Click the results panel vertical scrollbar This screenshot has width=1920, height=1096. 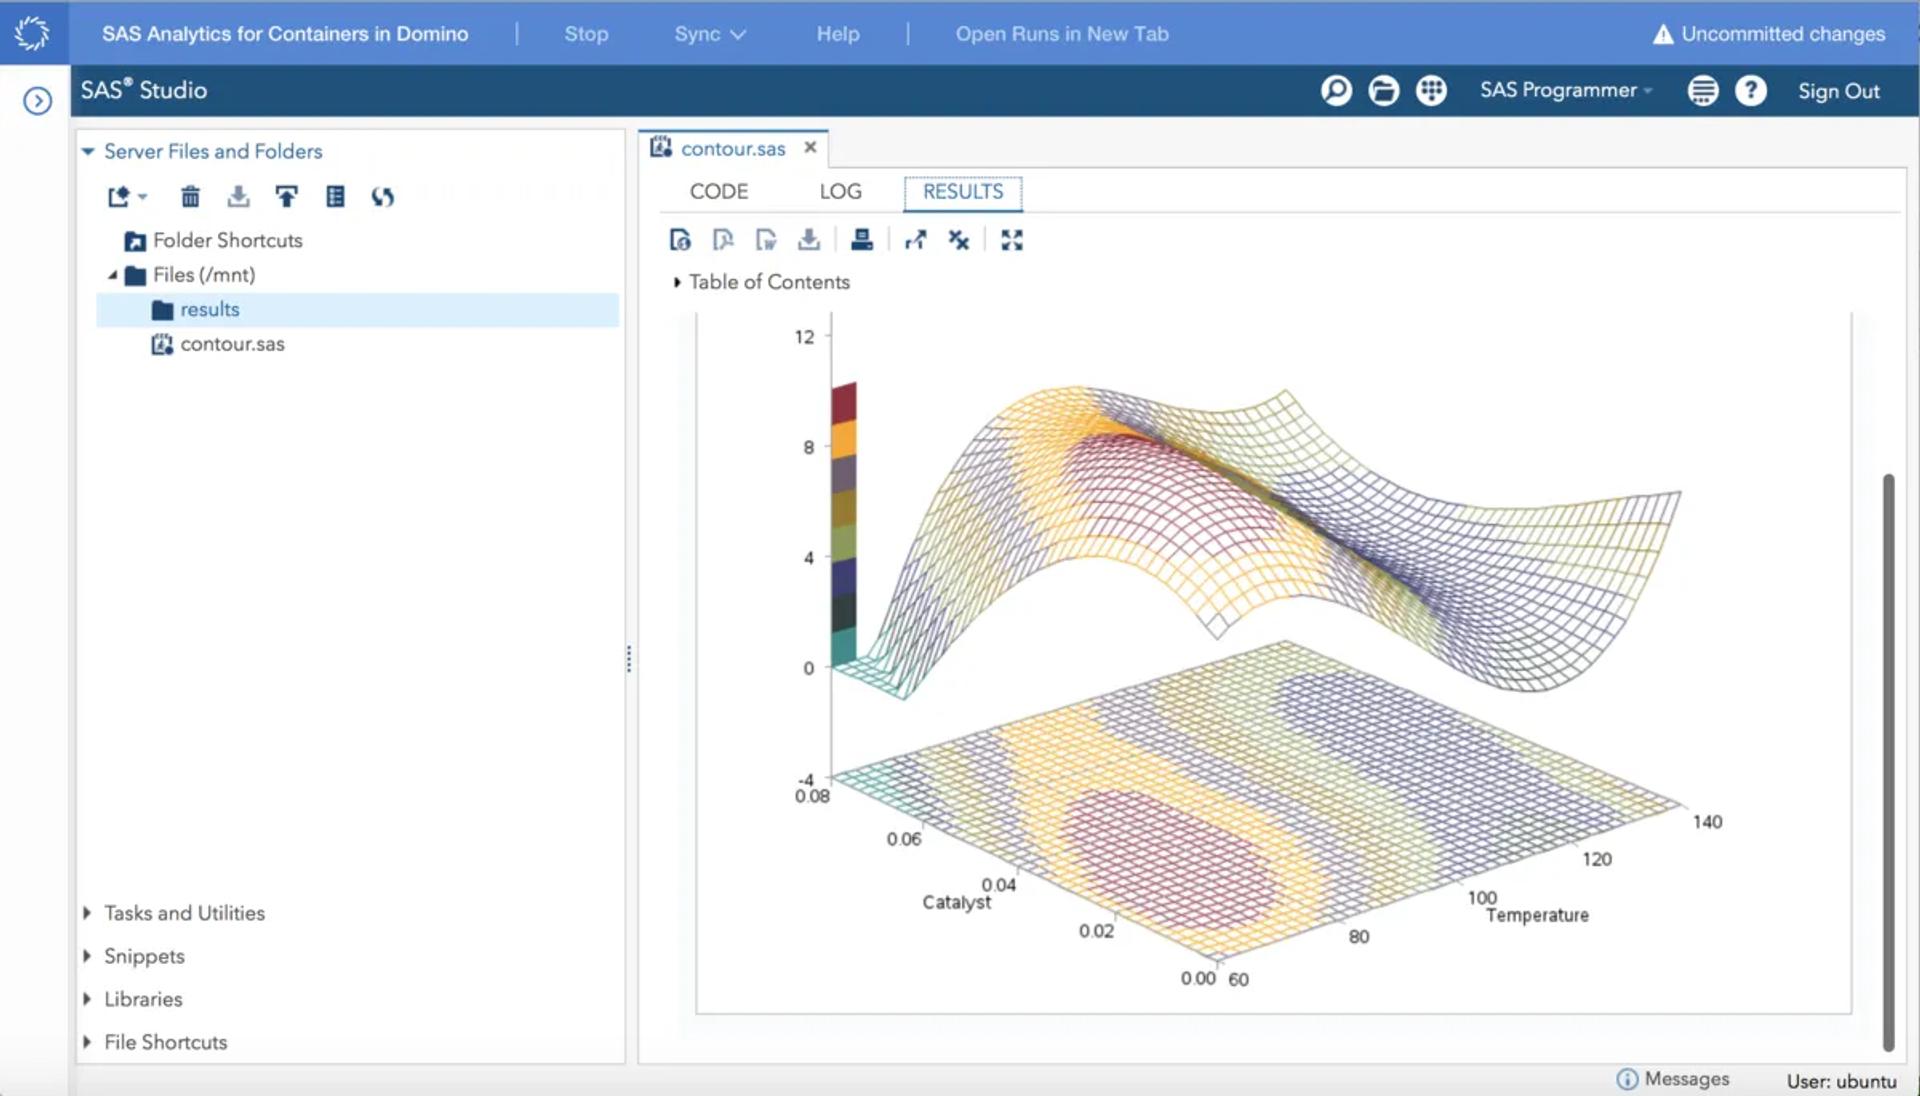(1888, 760)
